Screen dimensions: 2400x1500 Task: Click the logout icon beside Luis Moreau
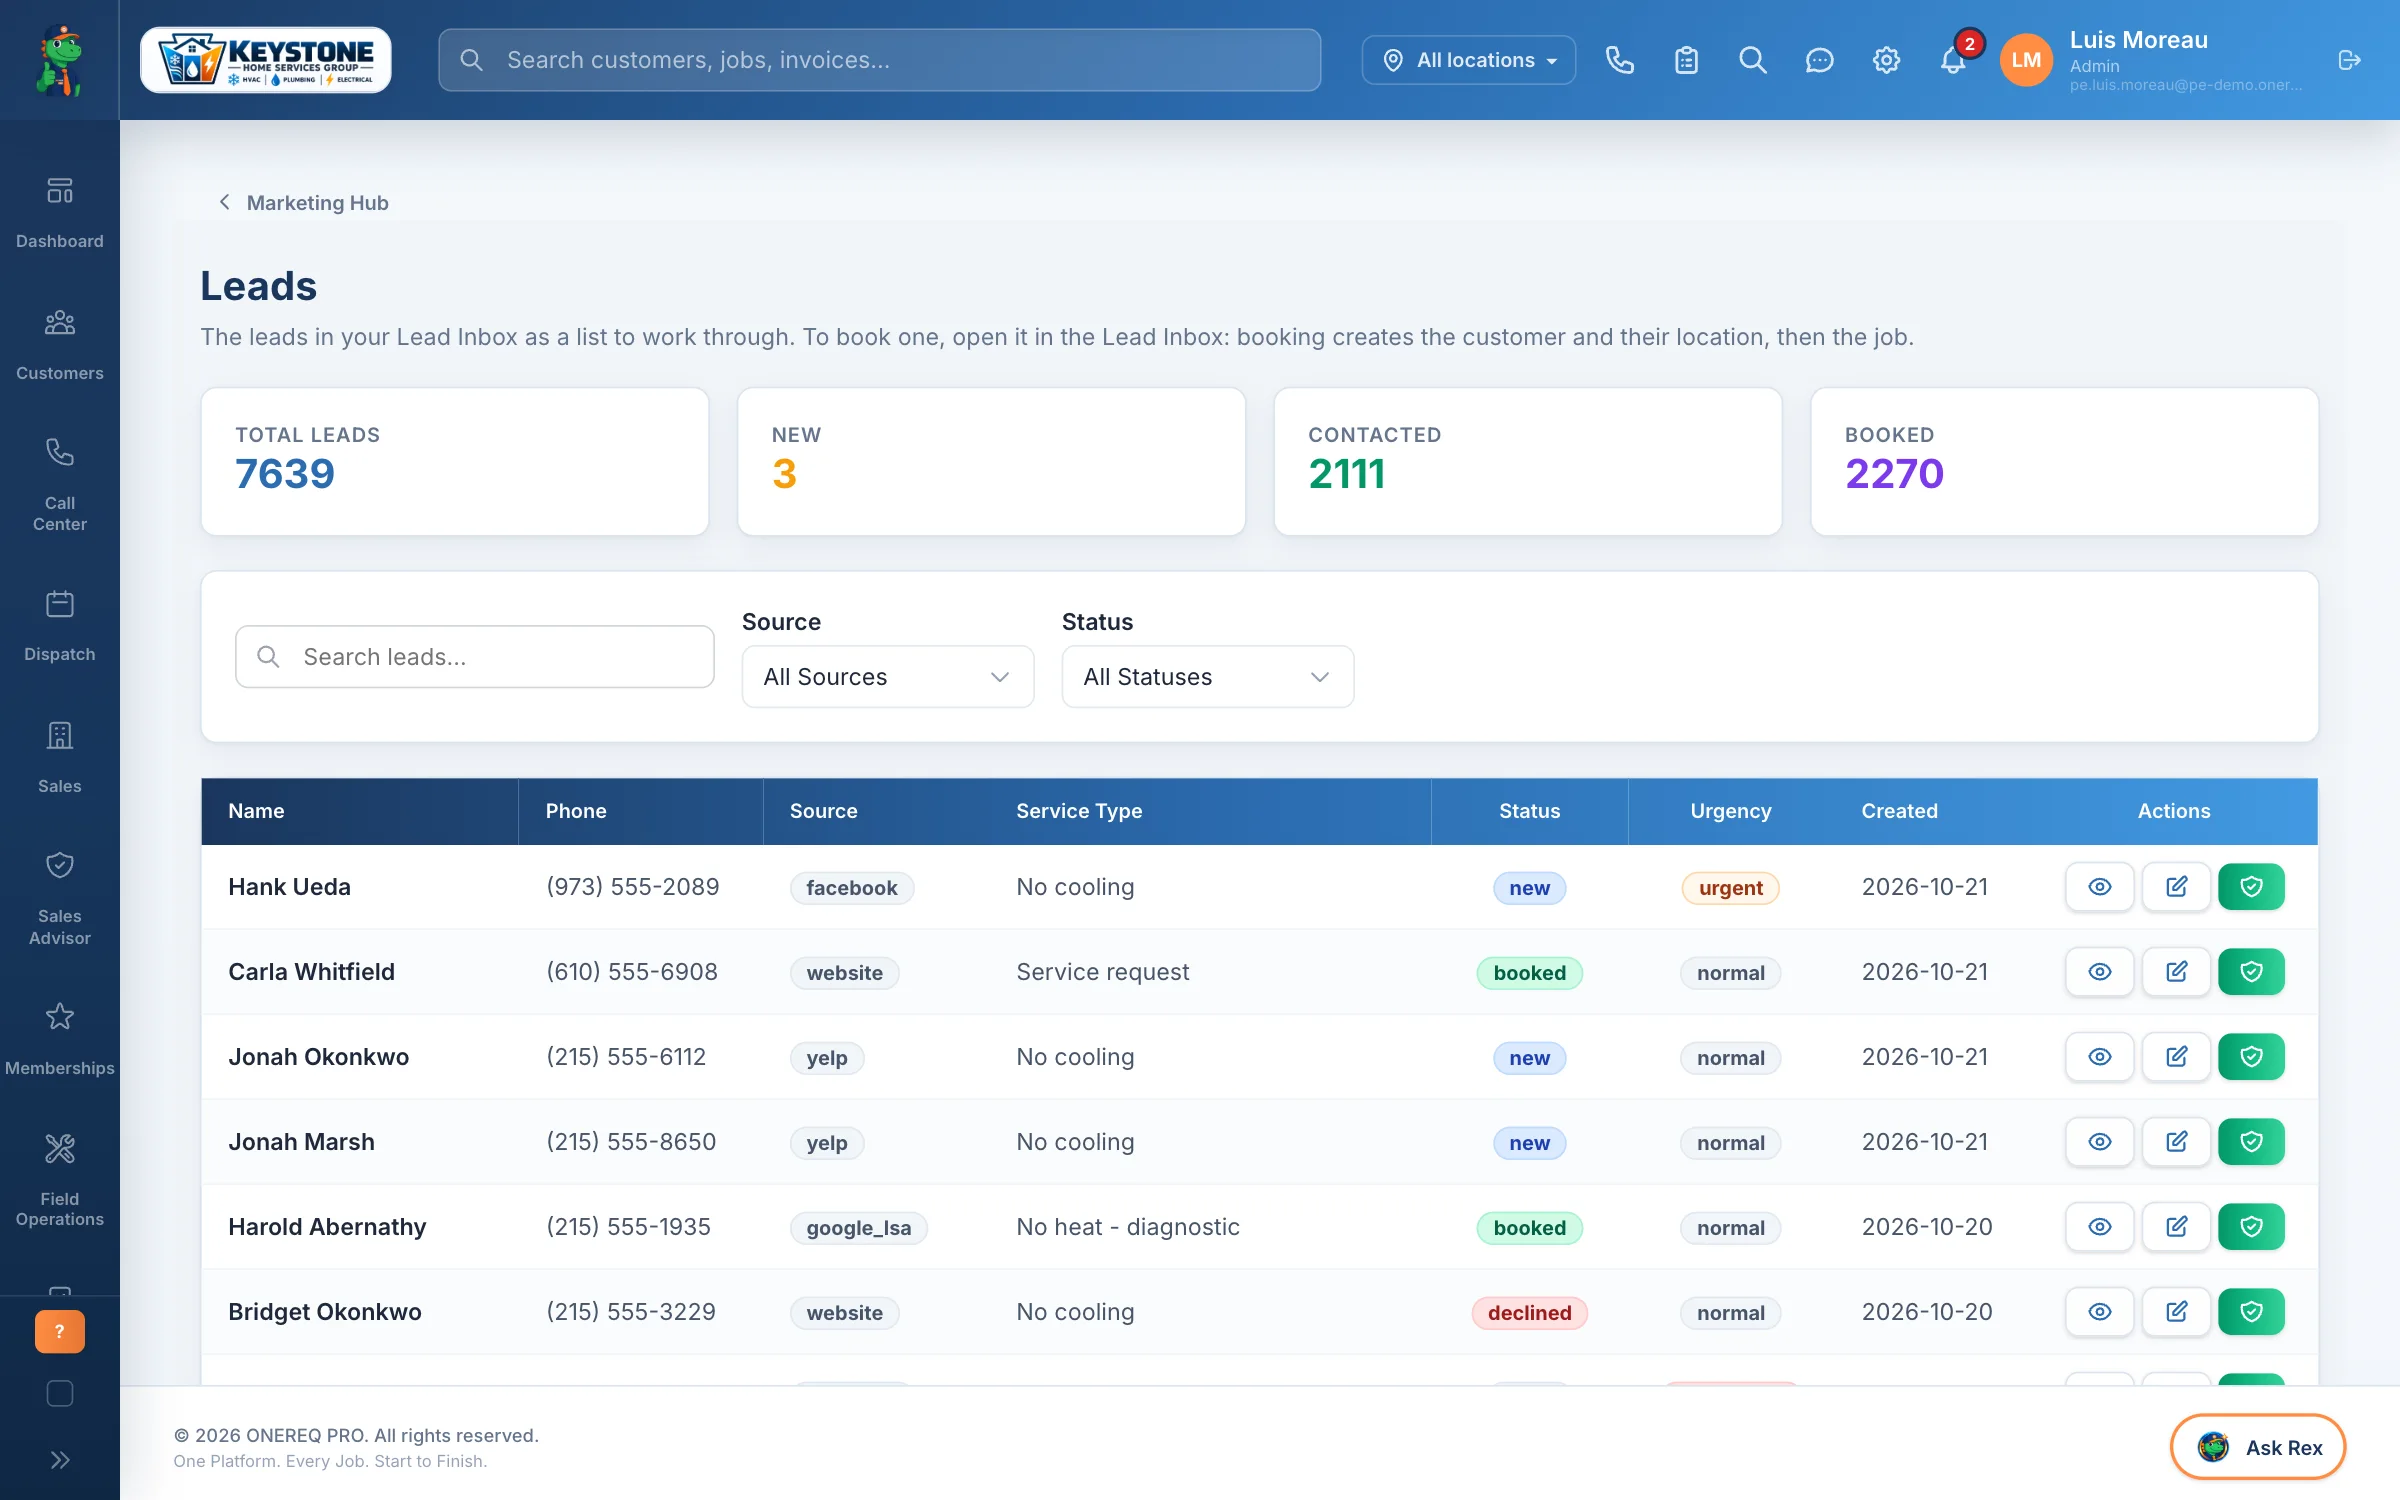[x=2349, y=60]
